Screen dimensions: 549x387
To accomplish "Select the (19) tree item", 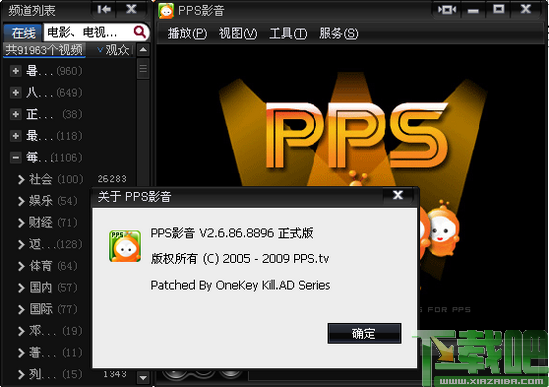I will click(x=55, y=331).
